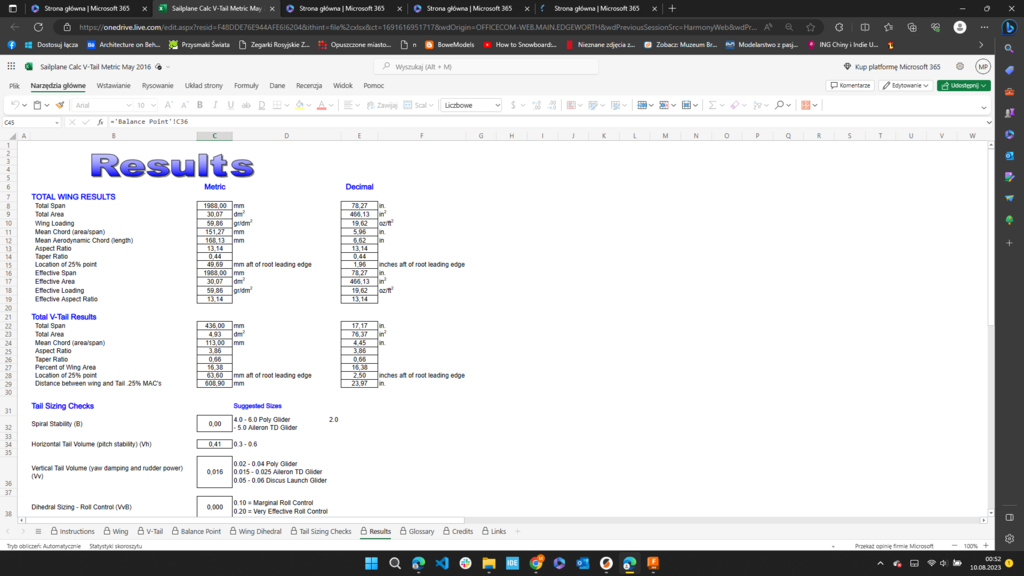Click the increase font size icon
1024x576 pixels.
(x=169, y=105)
